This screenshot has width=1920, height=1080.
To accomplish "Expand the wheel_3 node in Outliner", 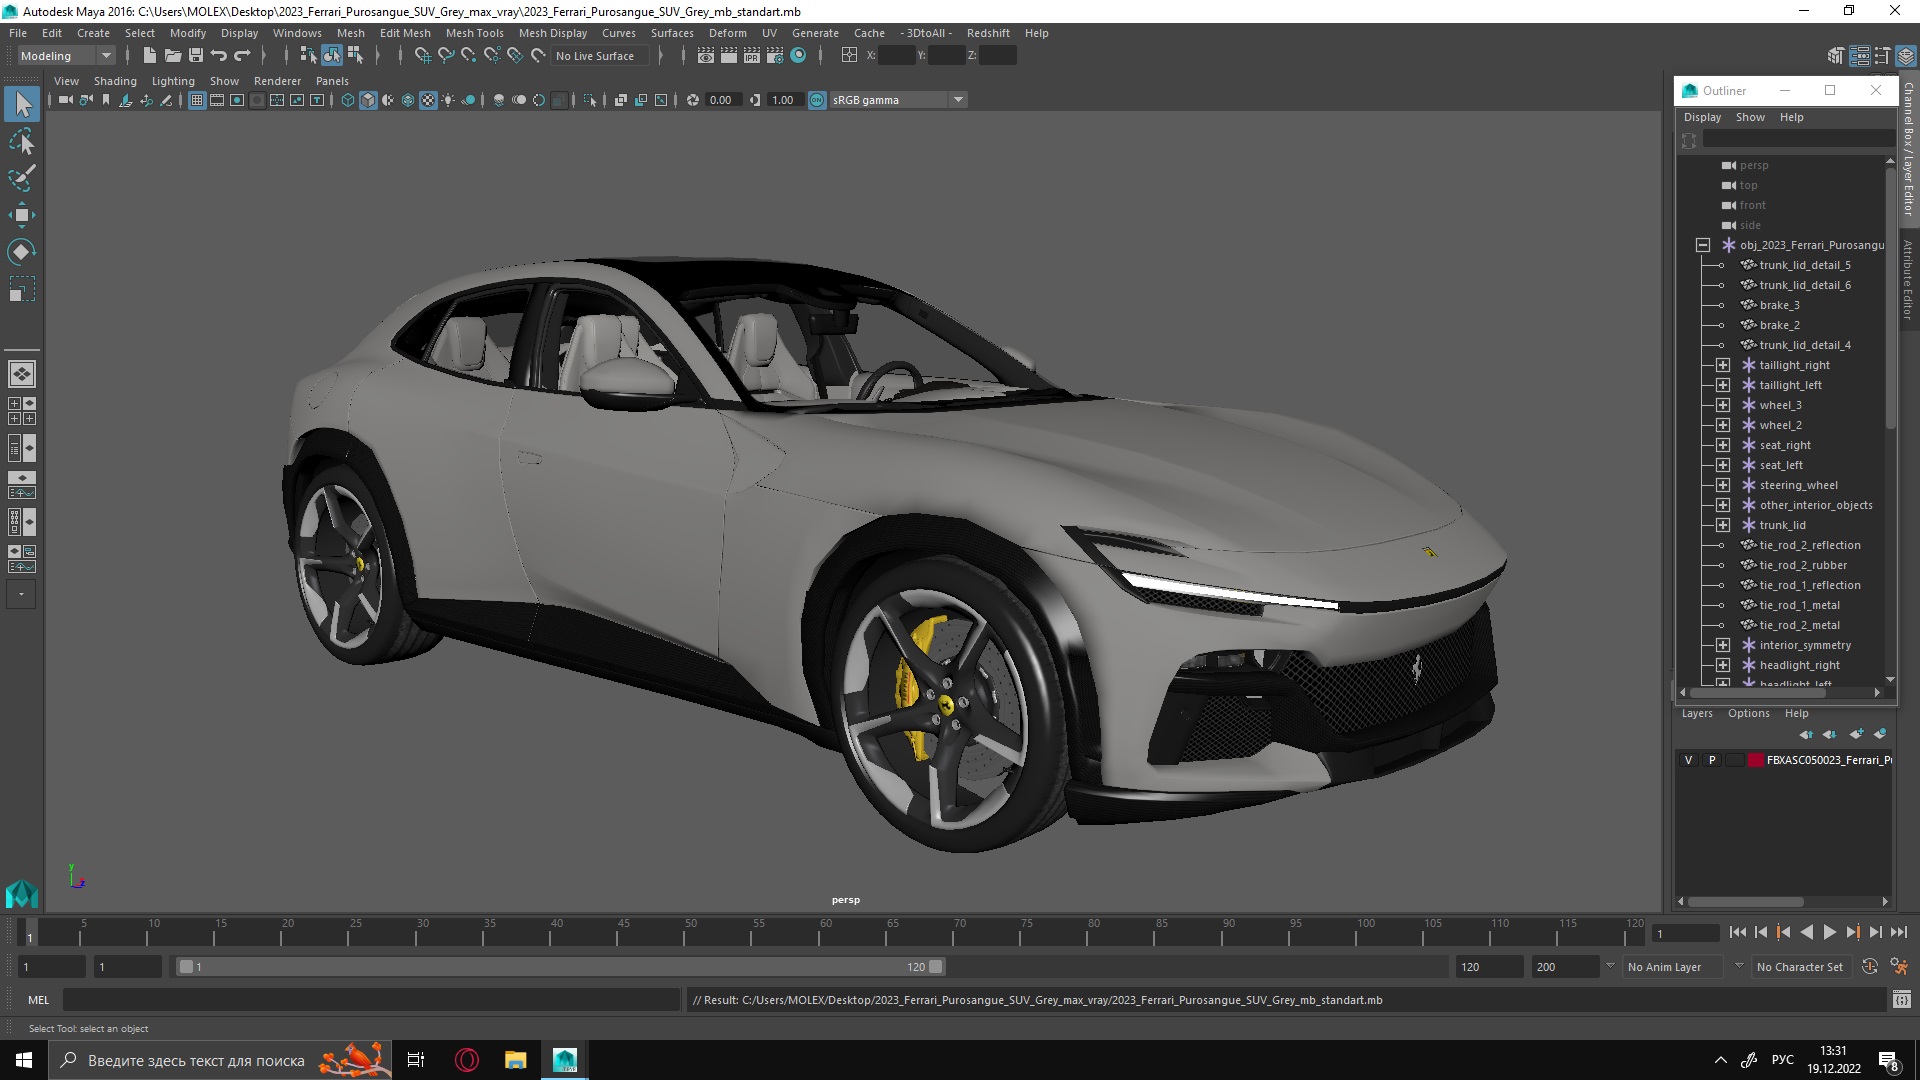I will click(x=1722, y=405).
